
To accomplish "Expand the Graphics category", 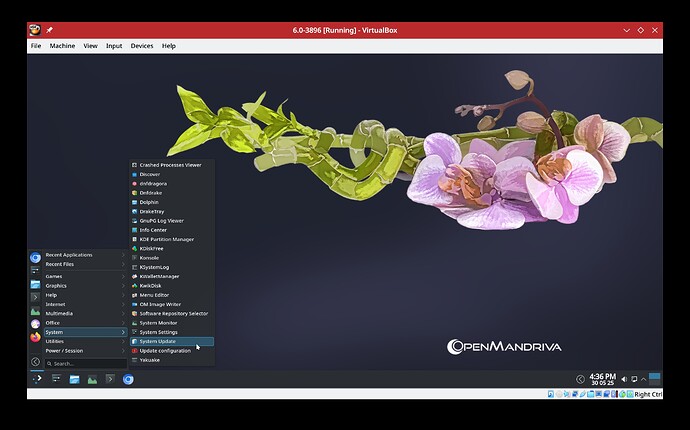I will click(85, 286).
